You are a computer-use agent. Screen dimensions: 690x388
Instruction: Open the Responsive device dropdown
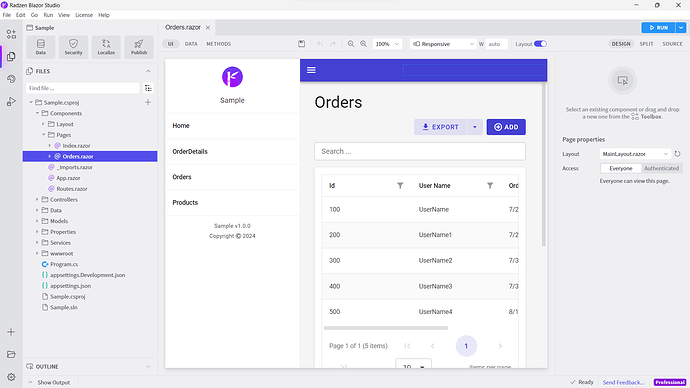(443, 44)
